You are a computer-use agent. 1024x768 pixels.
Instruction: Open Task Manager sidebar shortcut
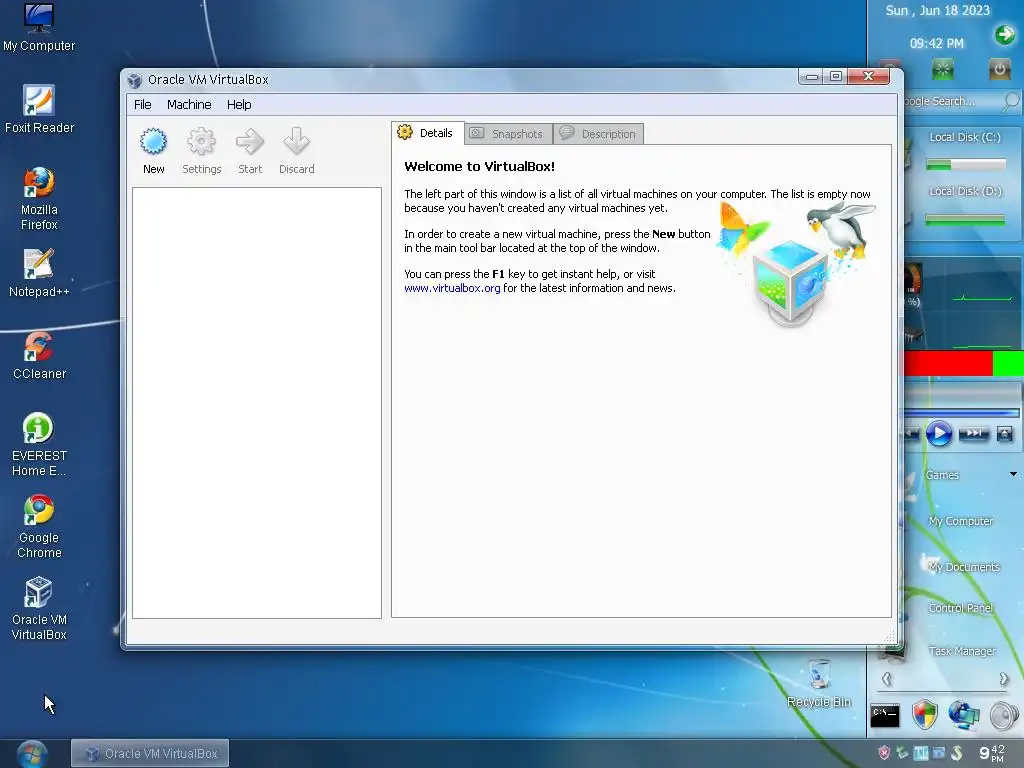pyautogui.click(x=961, y=651)
